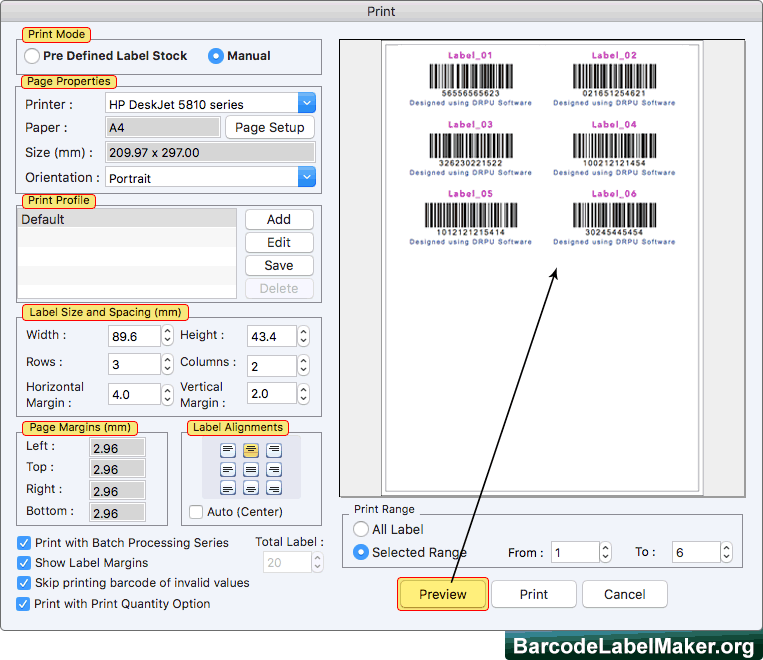
Task: Adjust the To range stepper
Action: pos(727,552)
